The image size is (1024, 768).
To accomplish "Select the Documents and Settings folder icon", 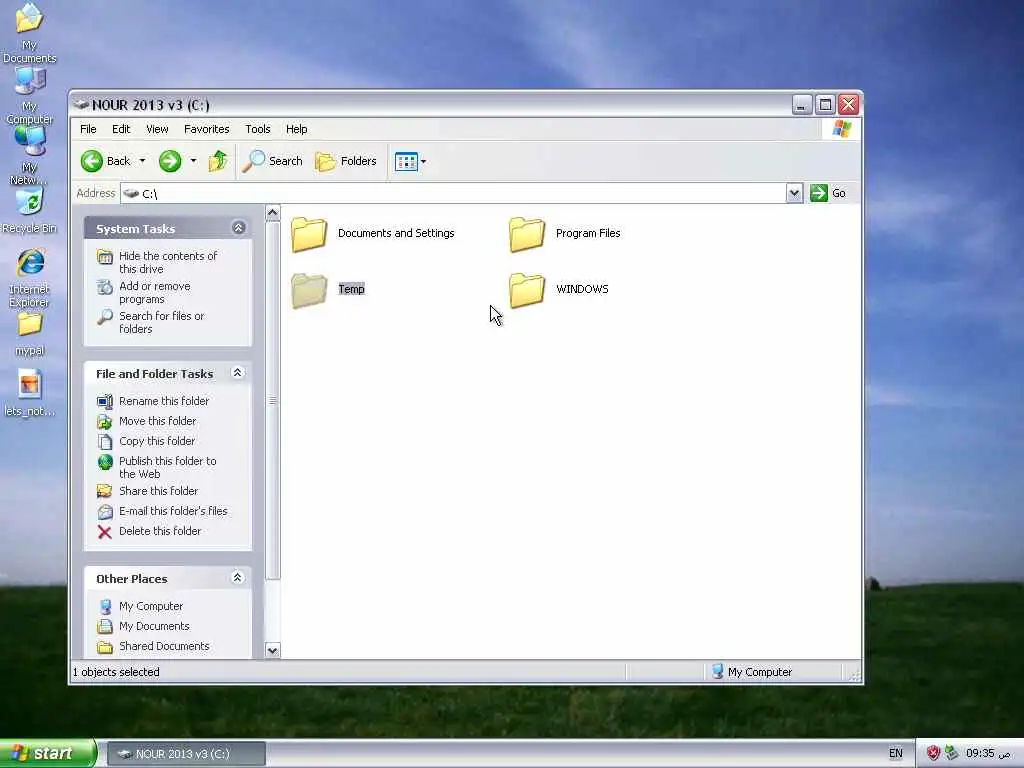I will tap(309, 234).
